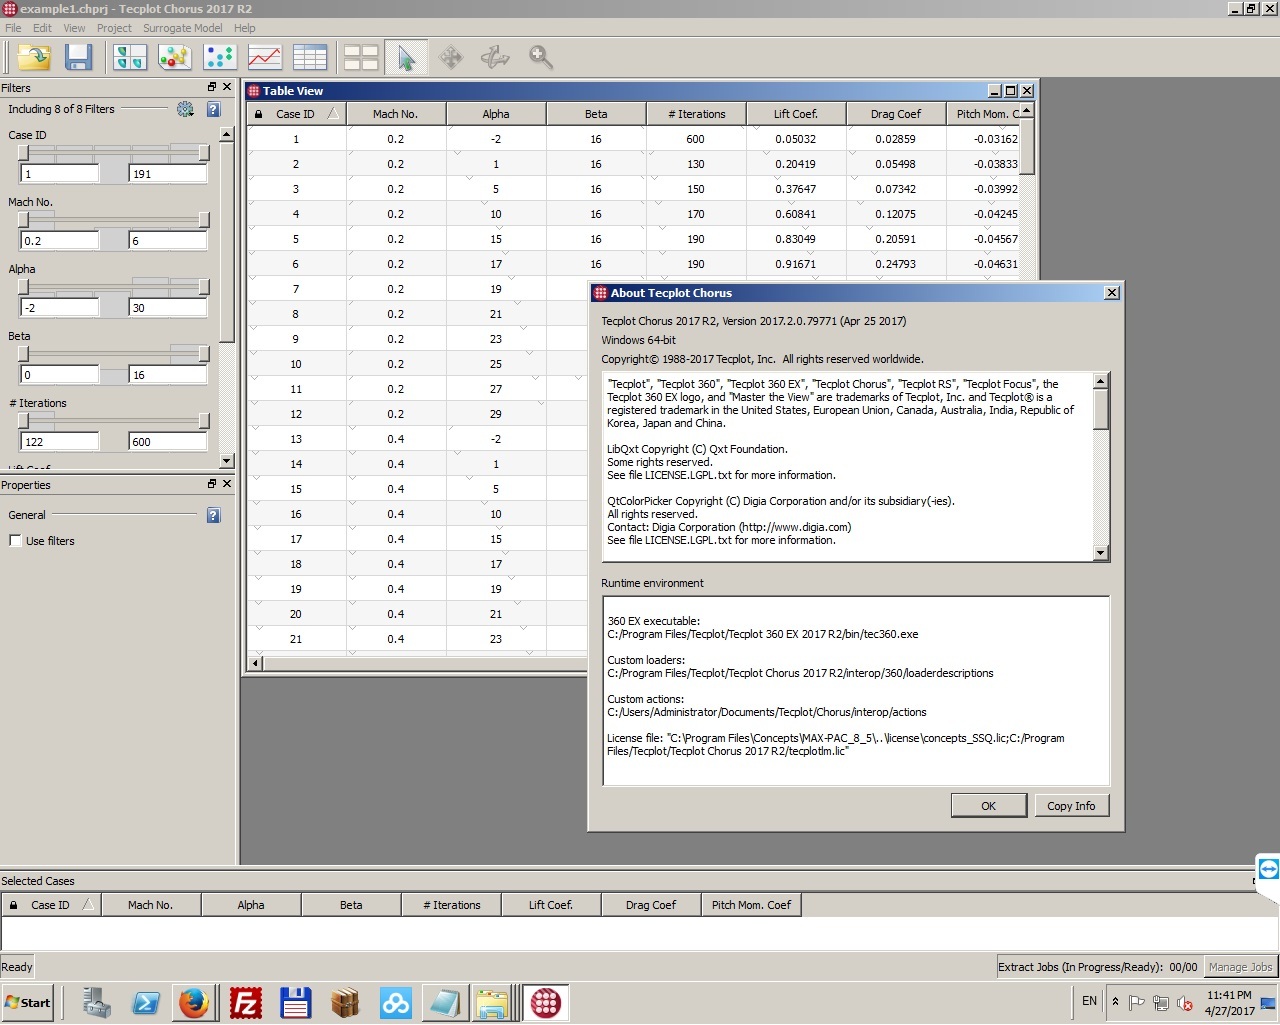Open project with the folder toolbar icon

34,58
